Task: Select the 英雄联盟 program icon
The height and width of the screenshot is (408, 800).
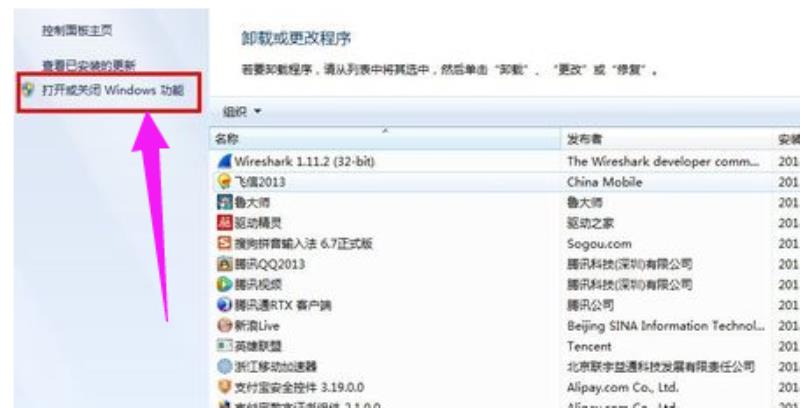Action: coord(224,346)
